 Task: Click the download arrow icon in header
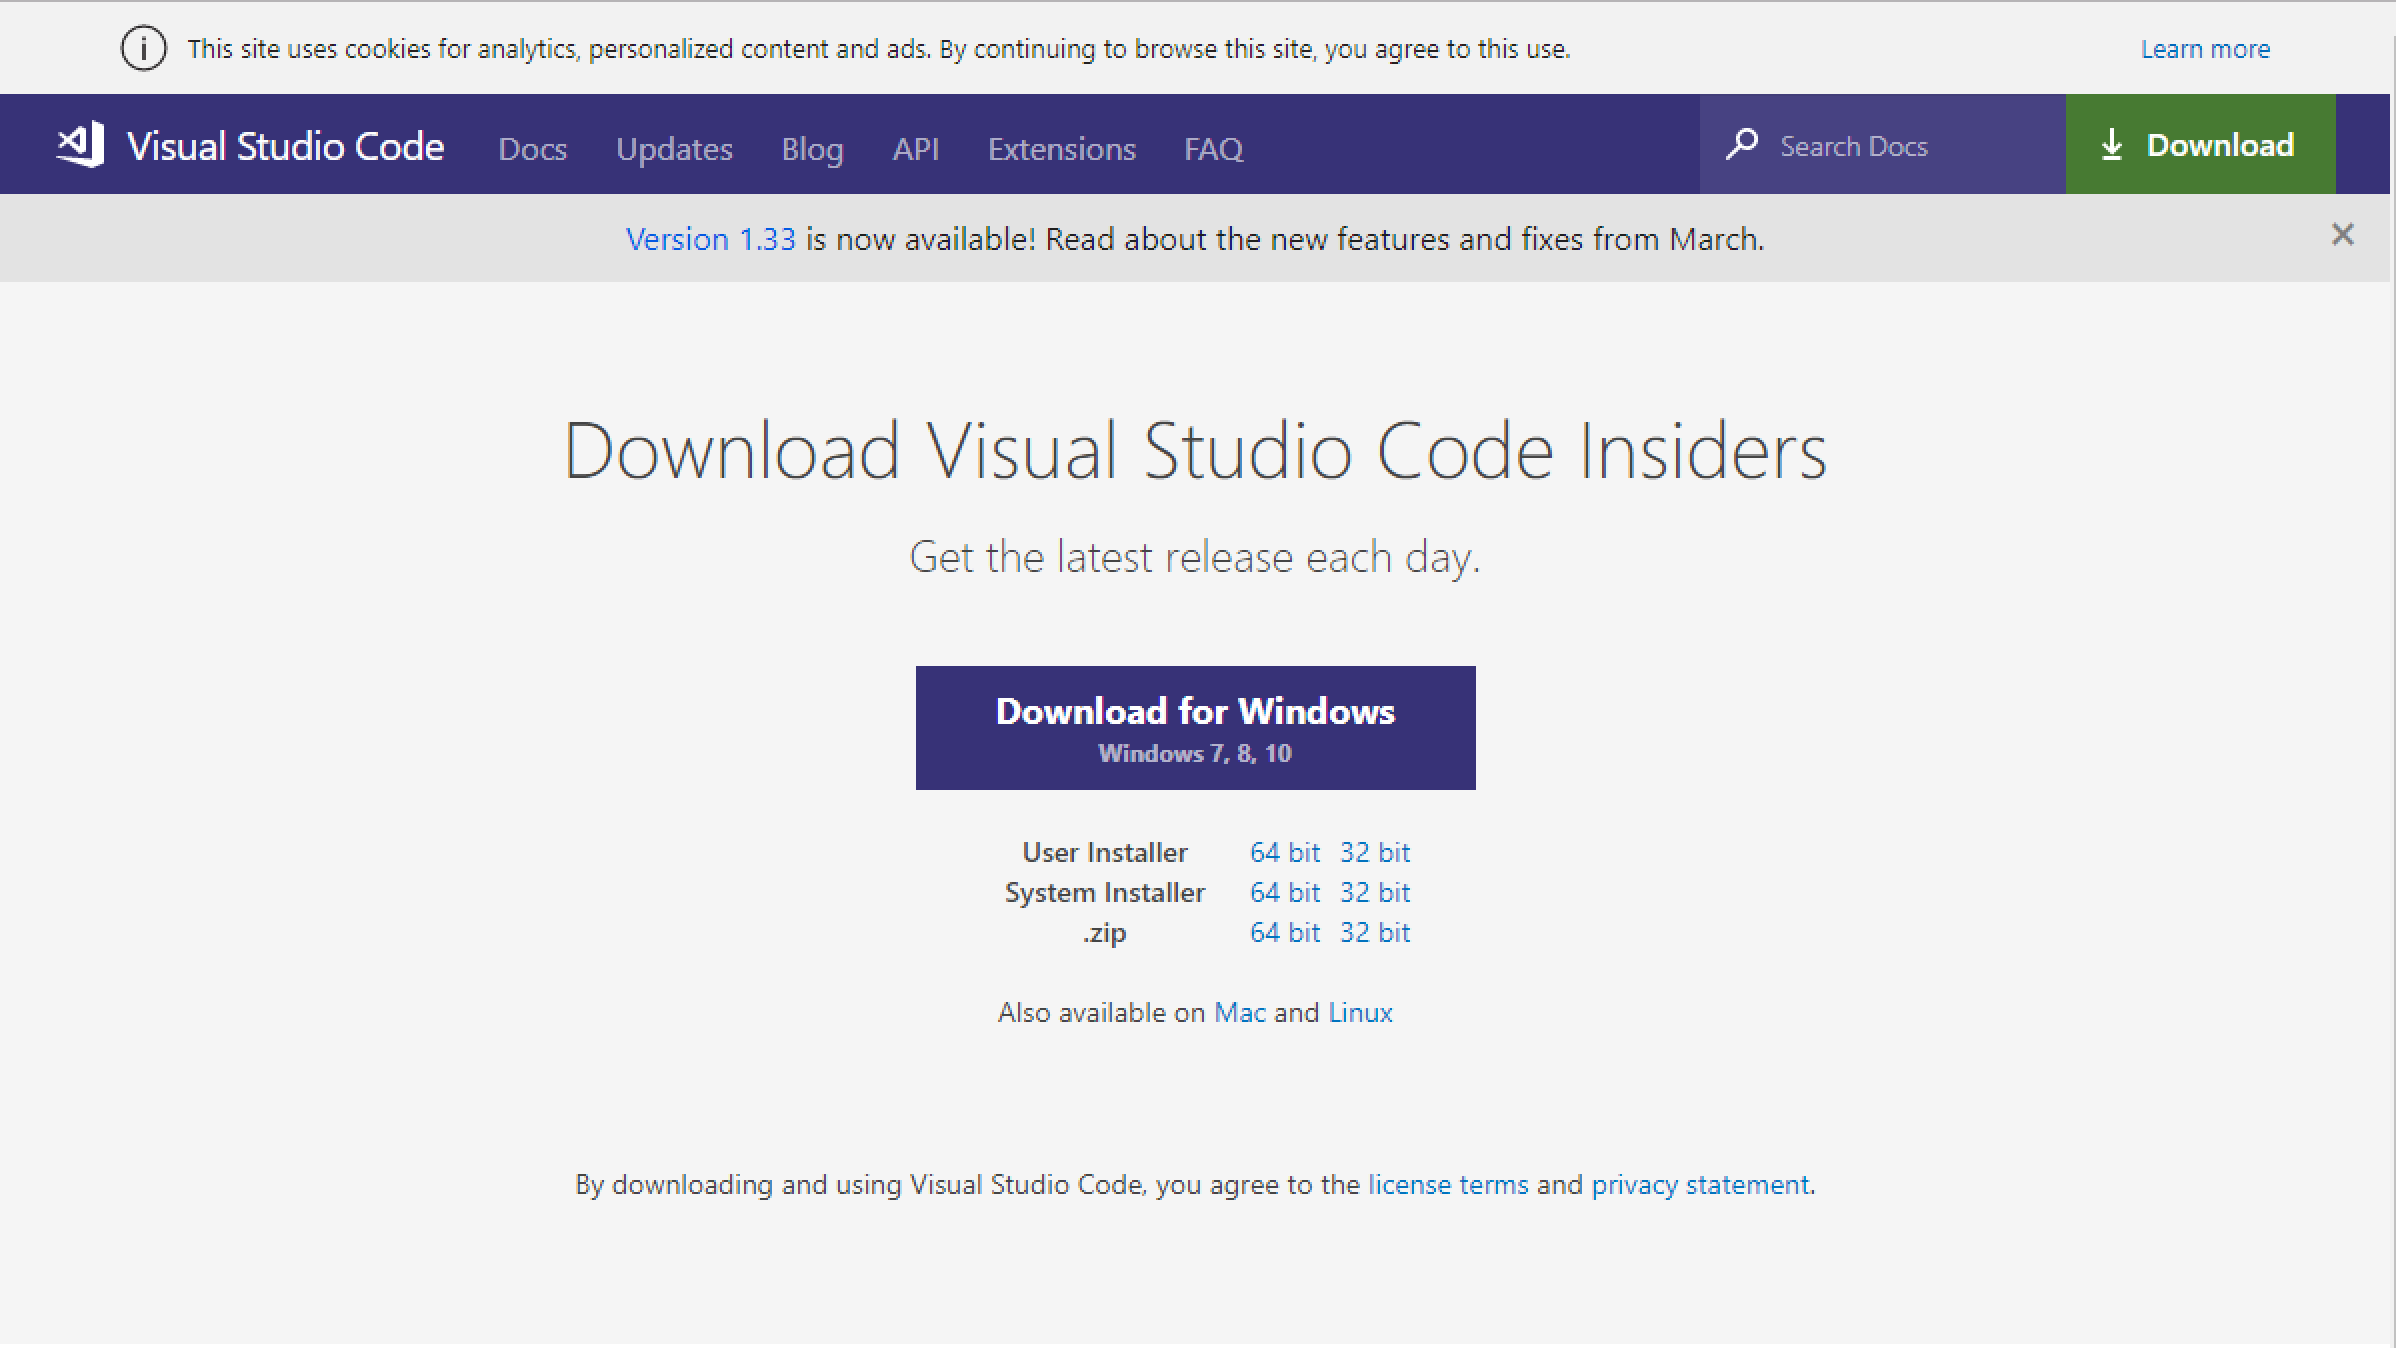(x=2111, y=145)
